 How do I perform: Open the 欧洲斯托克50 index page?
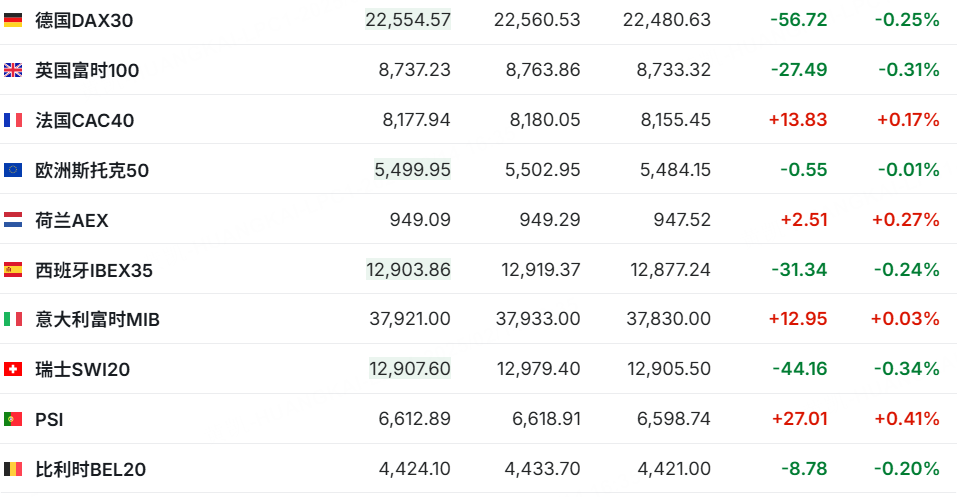(x=92, y=170)
